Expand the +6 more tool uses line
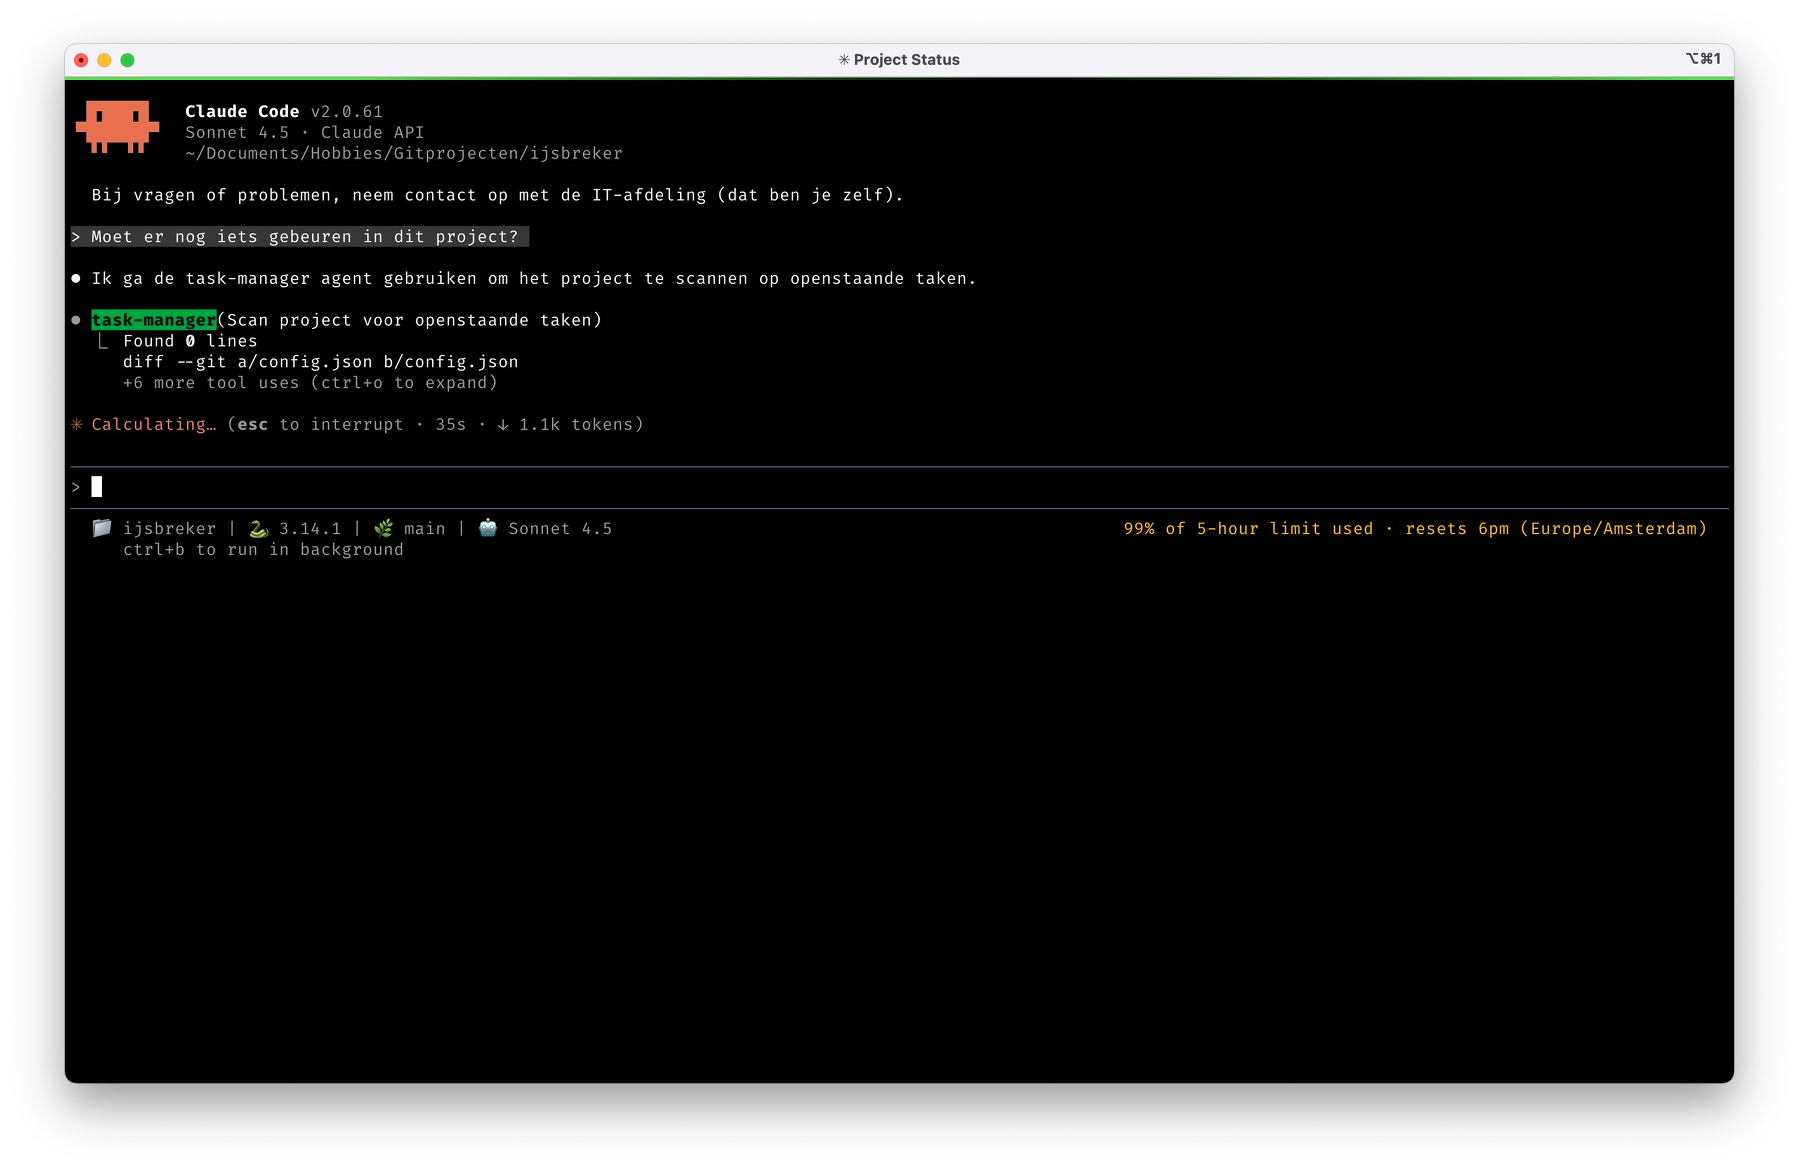 tap(310, 383)
